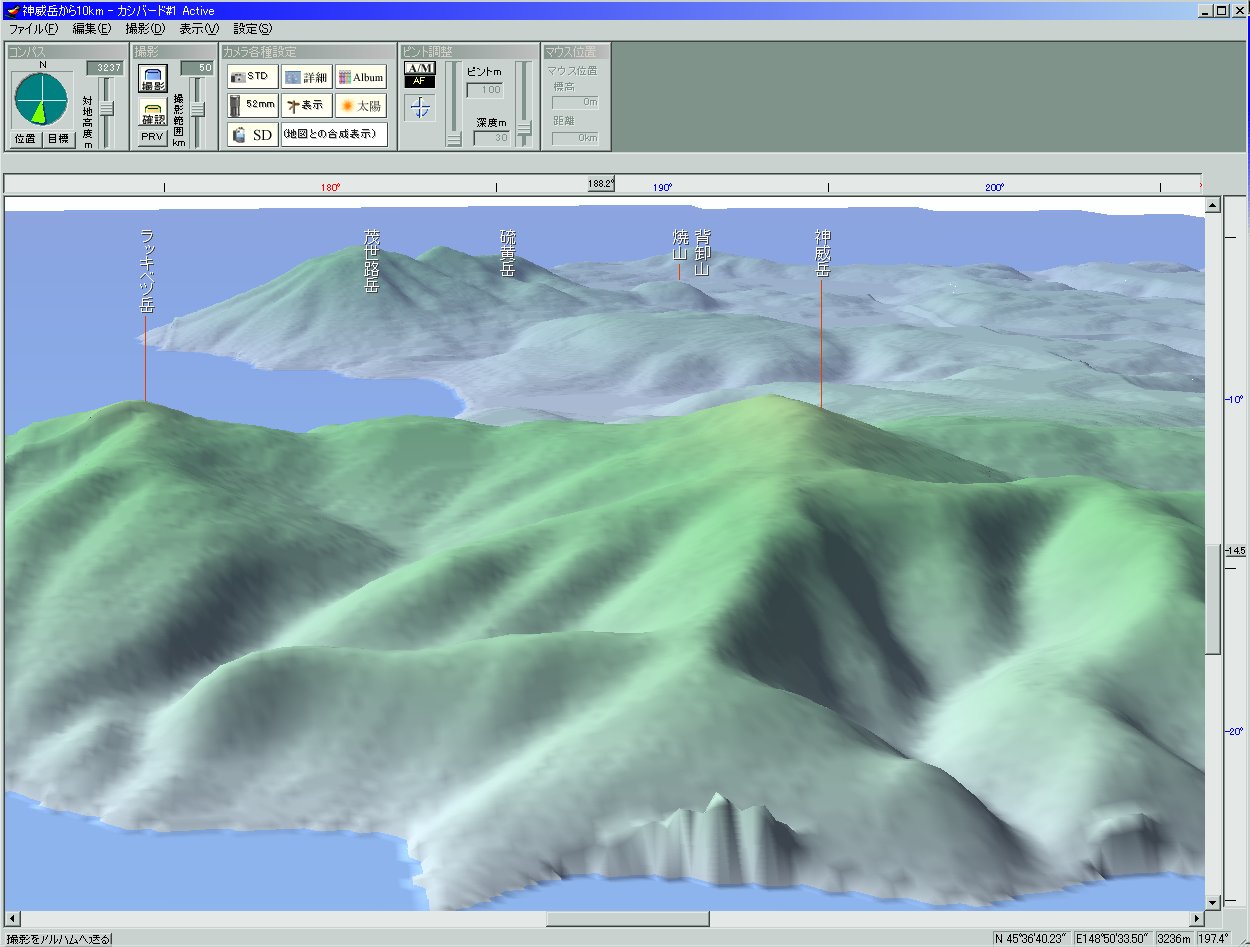Open the ファイル(F) menu
The width and height of the screenshot is (1250, 947).
33,29
